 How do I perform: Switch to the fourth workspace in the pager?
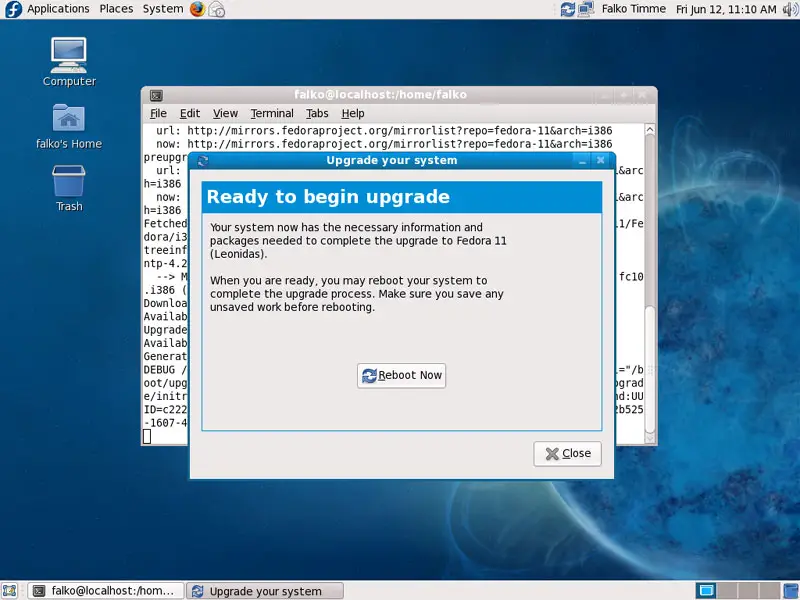coord(770,591)
